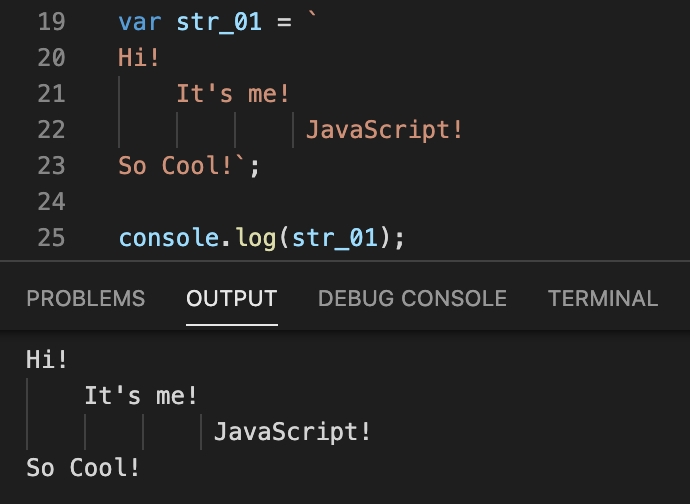Click 'Hi!' in the output panel
The width and height of the screenshot is (690, 504).
click(x=47, y=360)
